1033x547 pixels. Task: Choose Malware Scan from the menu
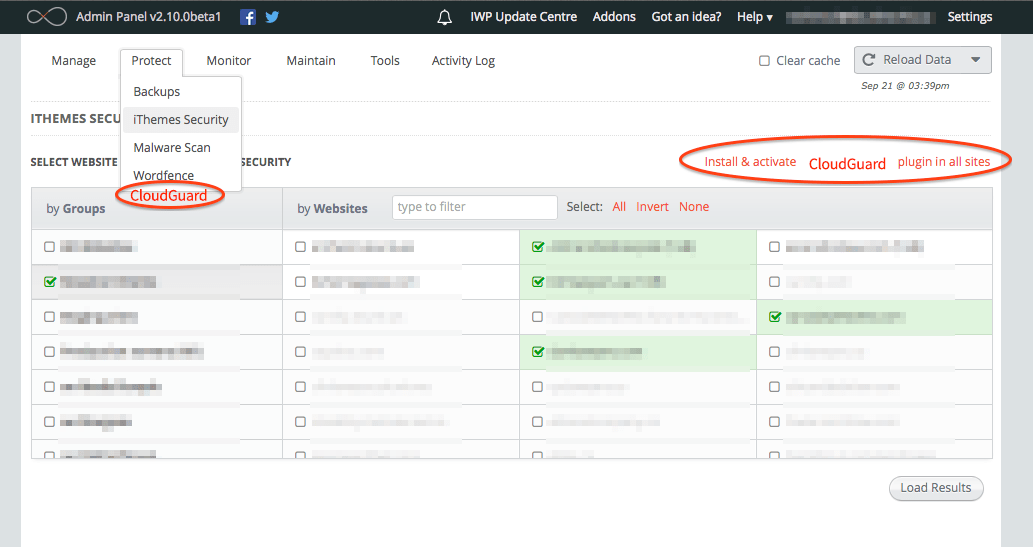click(172, 148)
